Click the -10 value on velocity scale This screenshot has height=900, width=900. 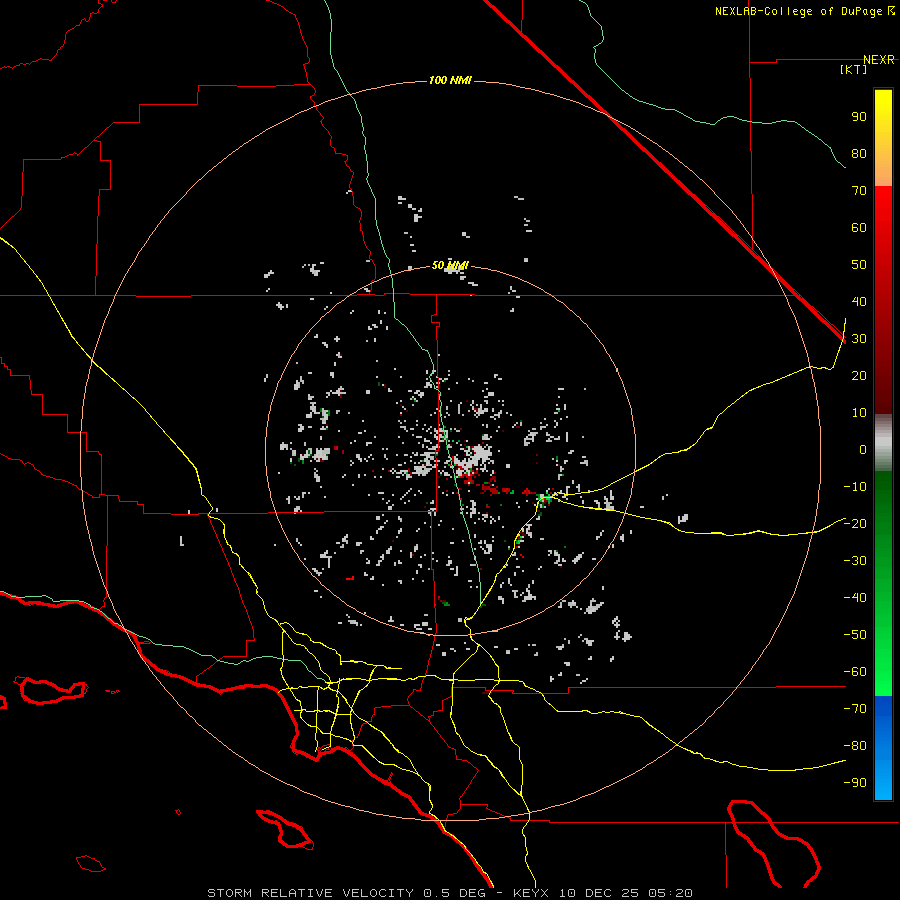(855, 487)
